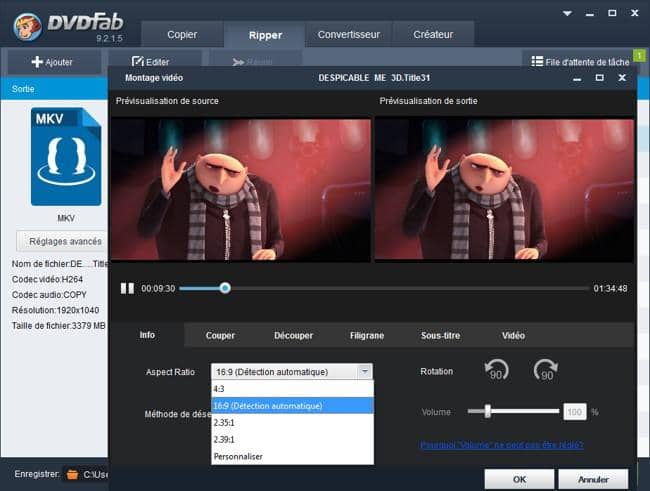Click the Annuler button
Screen dimensions: 650x491
pos(593,479)
